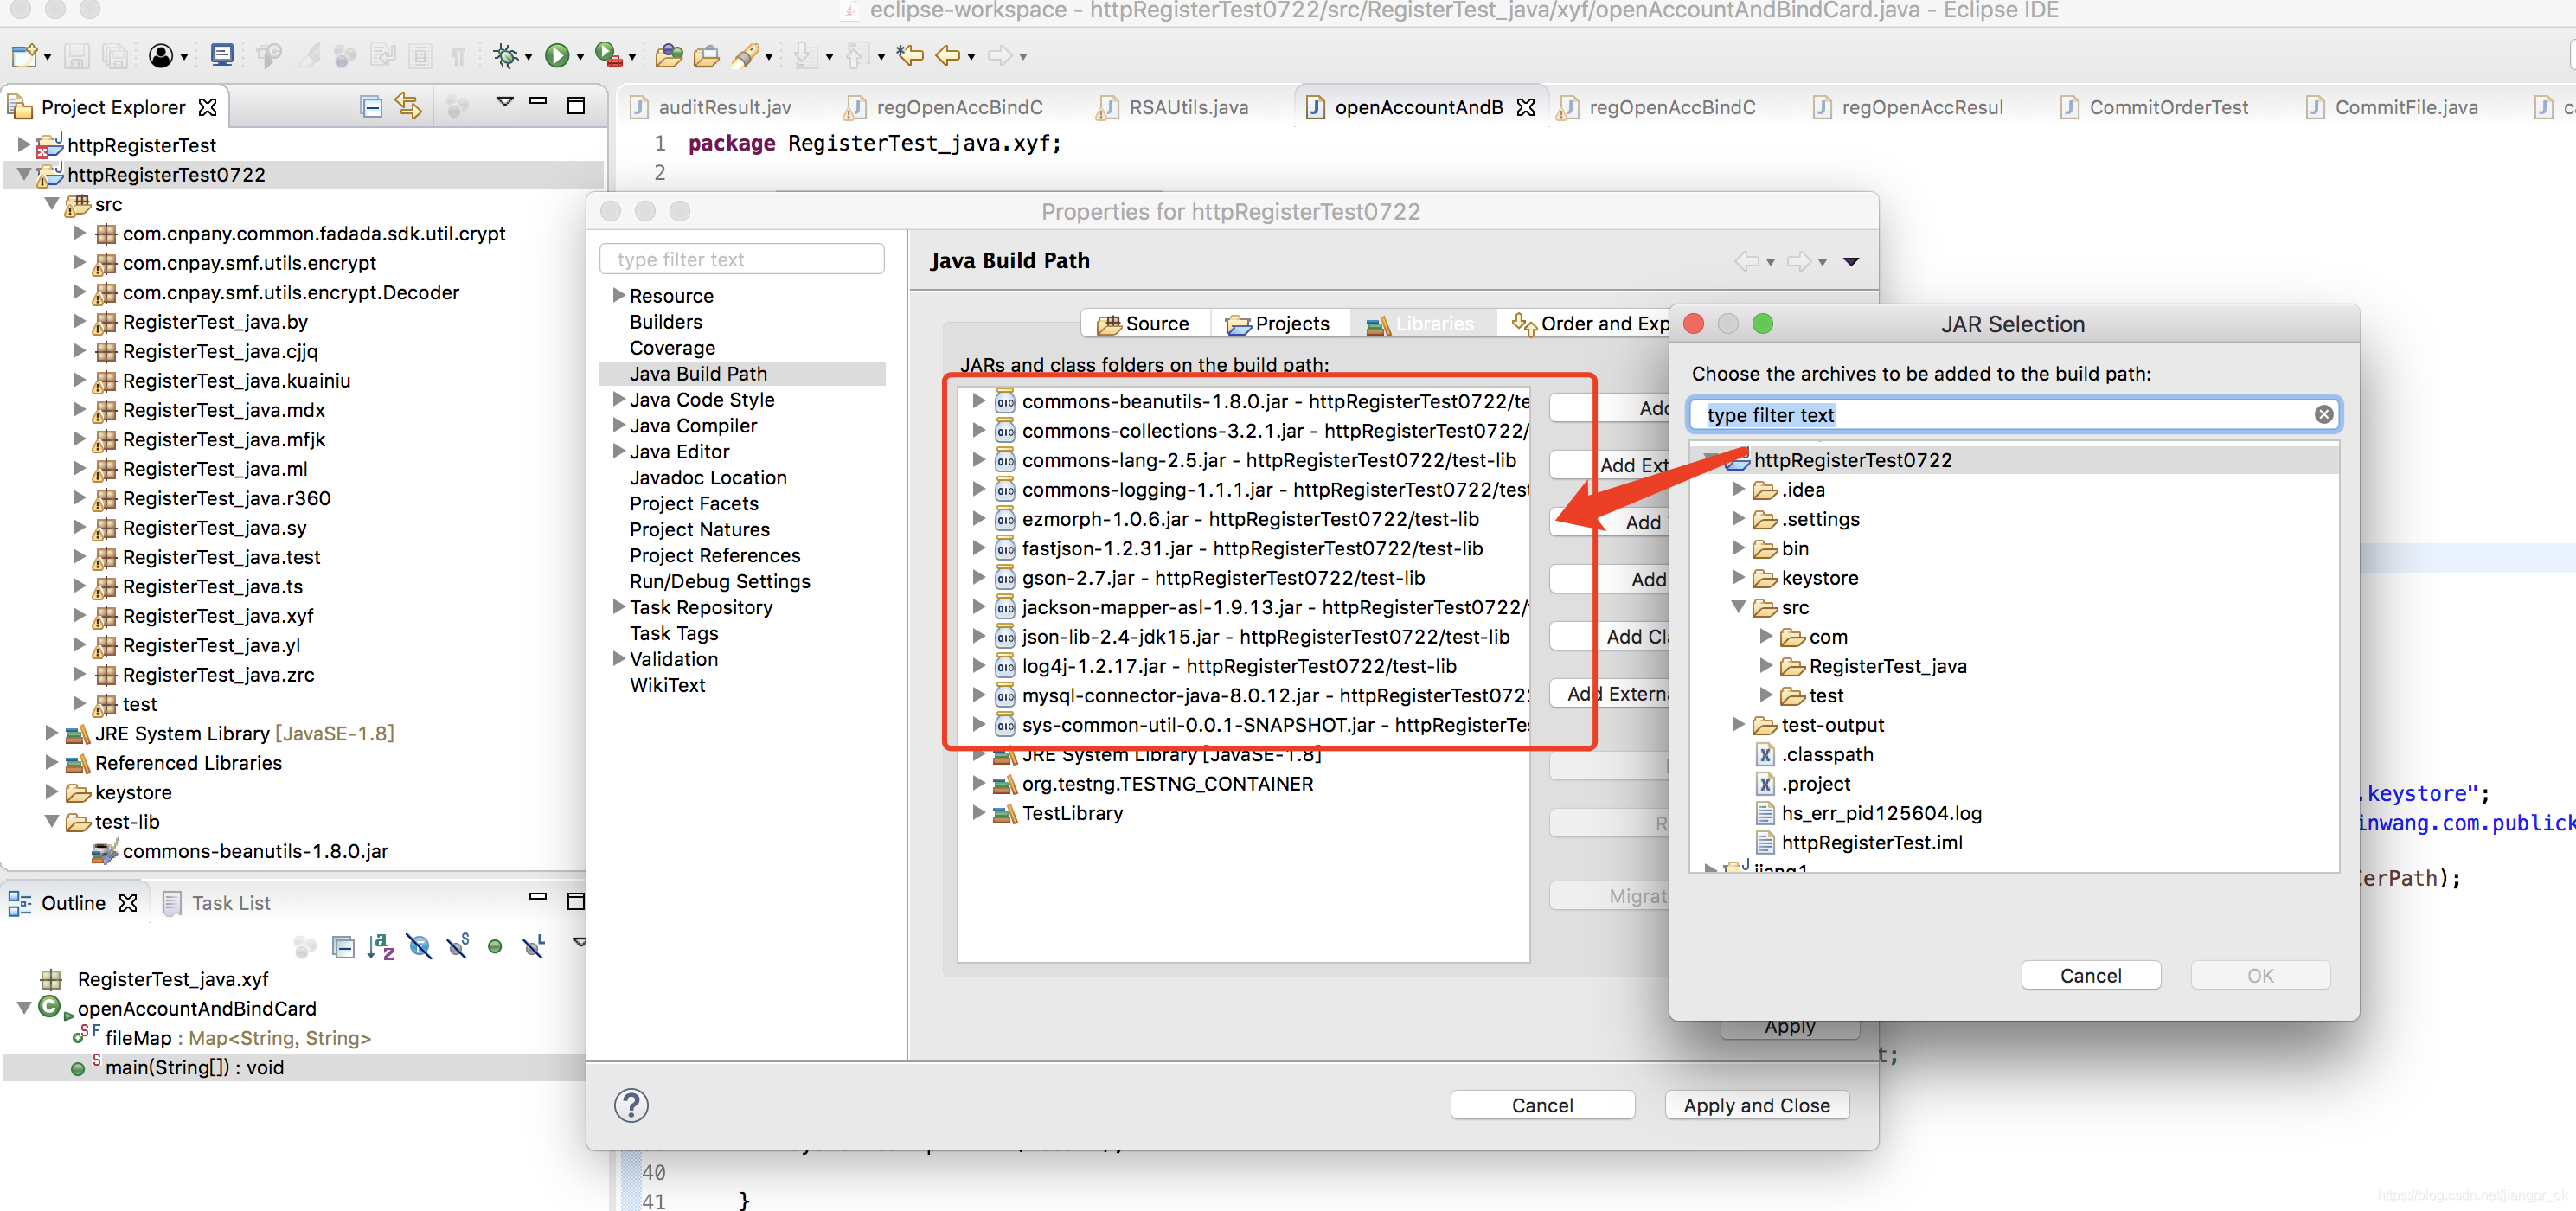Click the properties type filter text field
This screenshot has width=2576, height=1211.
click(x=742, y=259)
